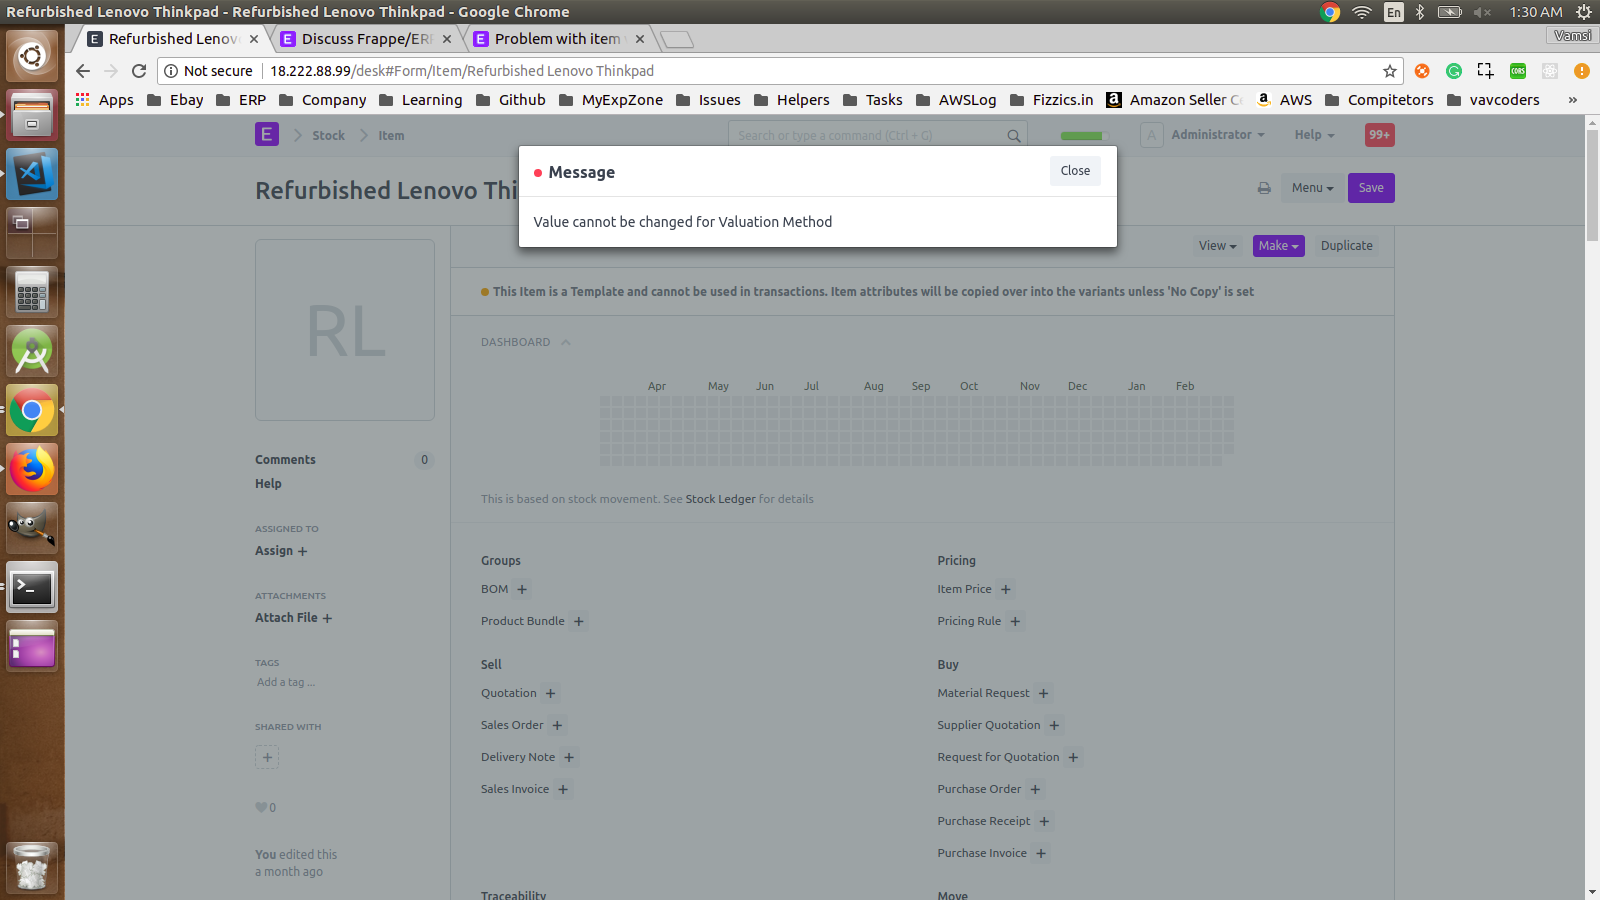Click the Add a tag field

click(x=286, y=682)
